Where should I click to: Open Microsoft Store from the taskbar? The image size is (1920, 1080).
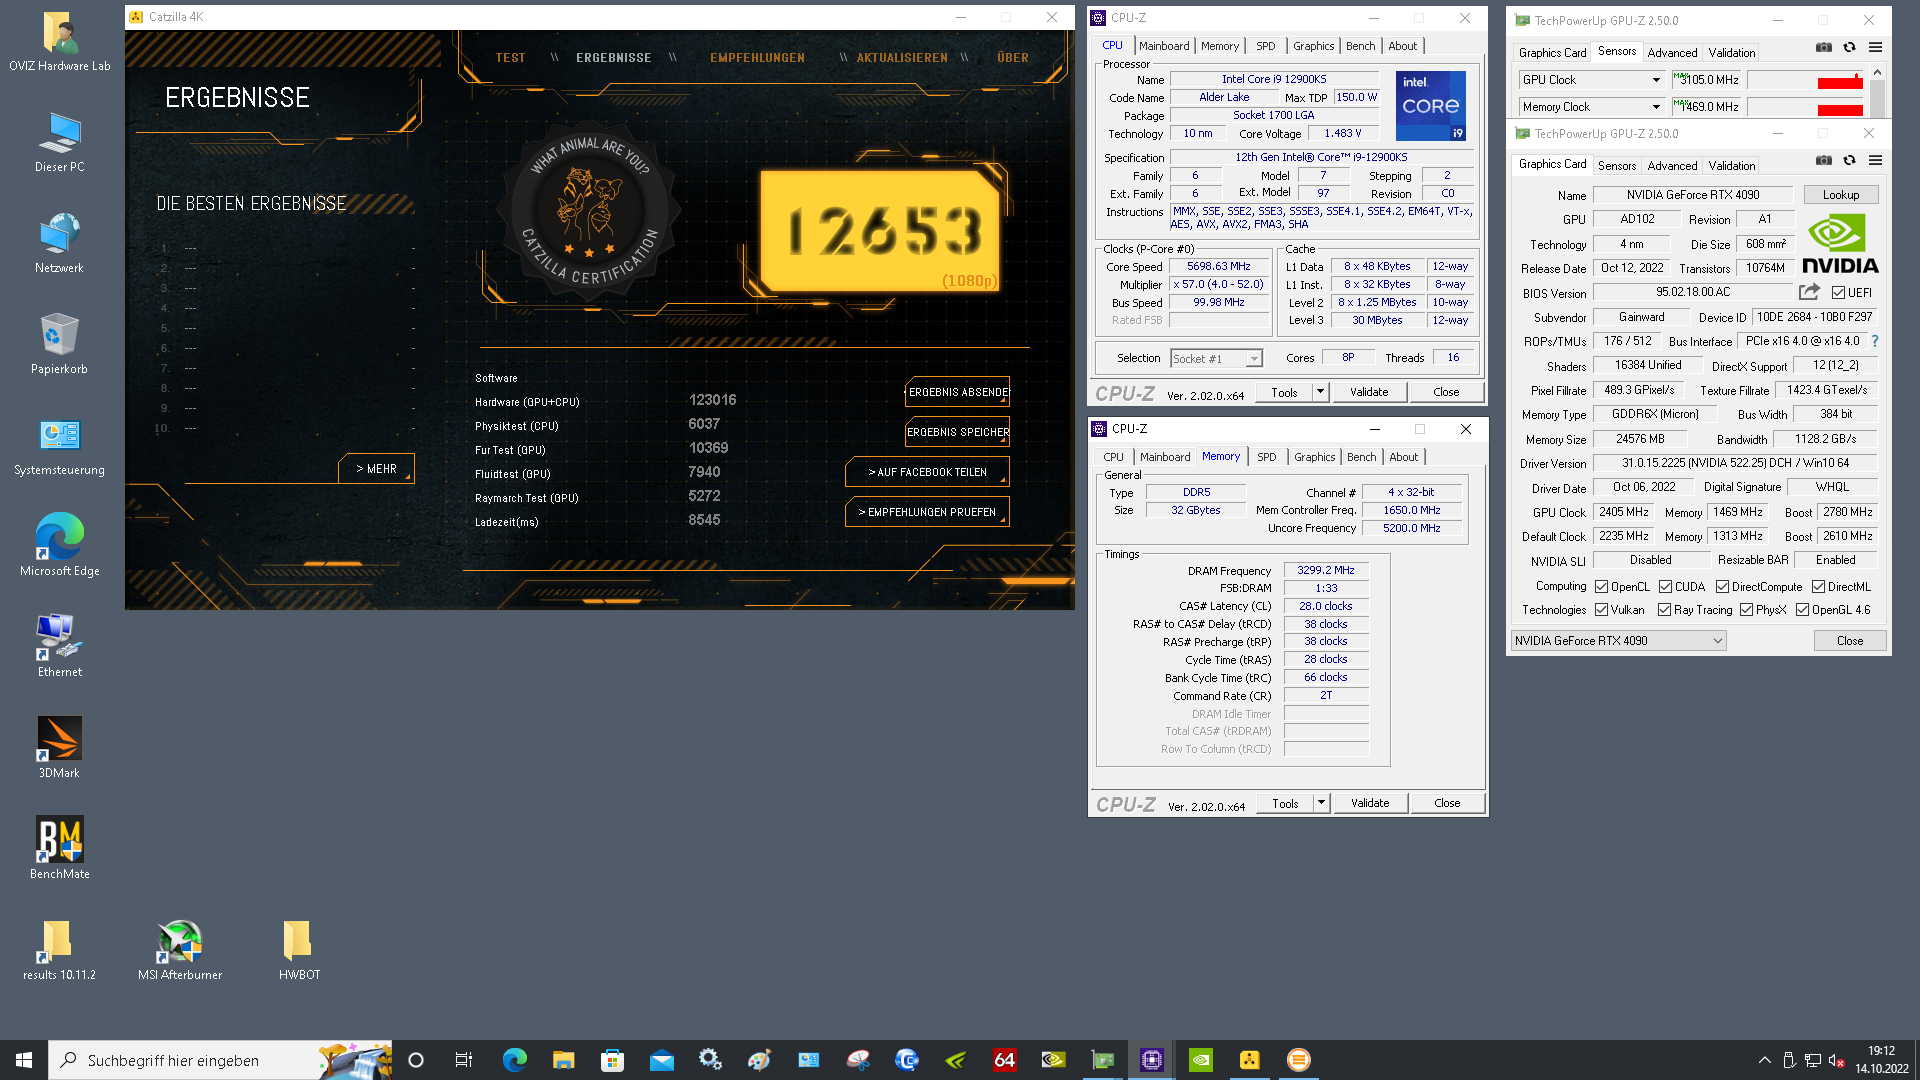pyautogui.click(x=612, y=1060)
